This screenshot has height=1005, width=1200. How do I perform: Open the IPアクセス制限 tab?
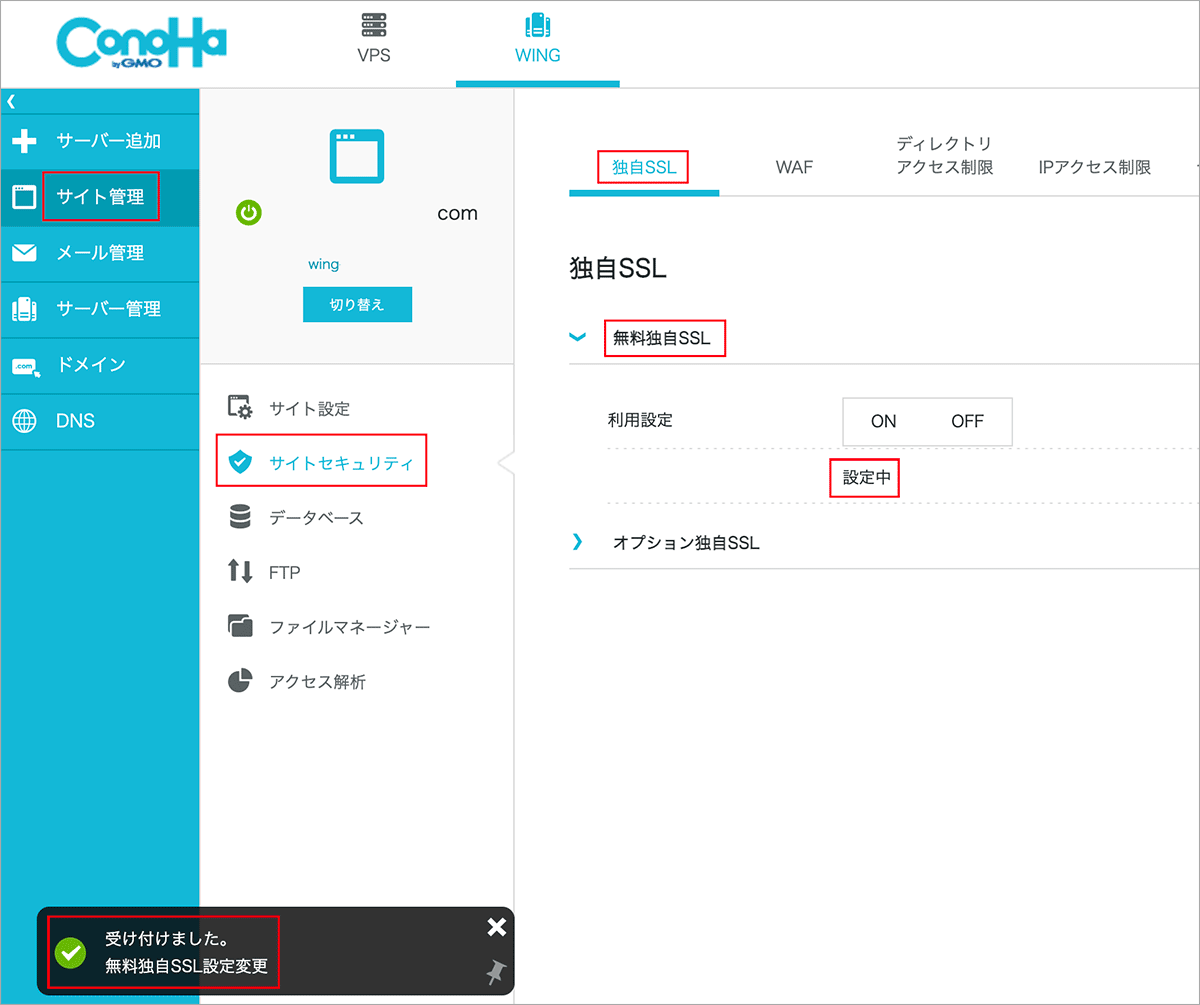pyautogui.click(x=1094, y=167)
